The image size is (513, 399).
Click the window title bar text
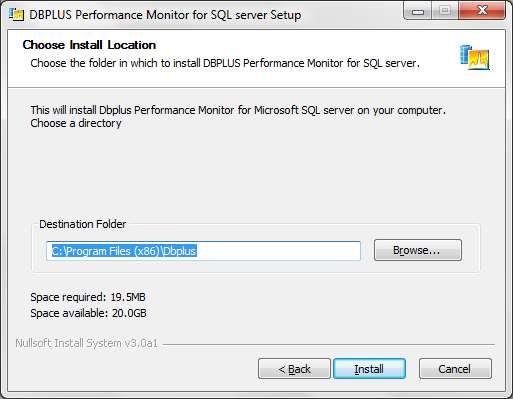165,15
